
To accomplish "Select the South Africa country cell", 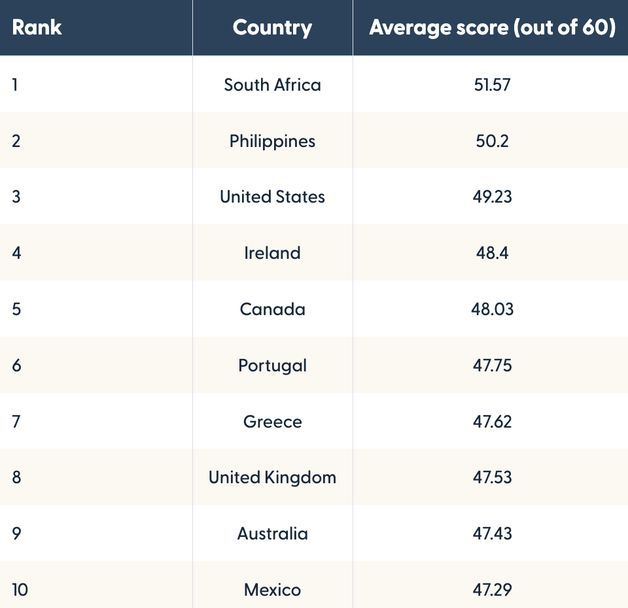I will (272, 85).
